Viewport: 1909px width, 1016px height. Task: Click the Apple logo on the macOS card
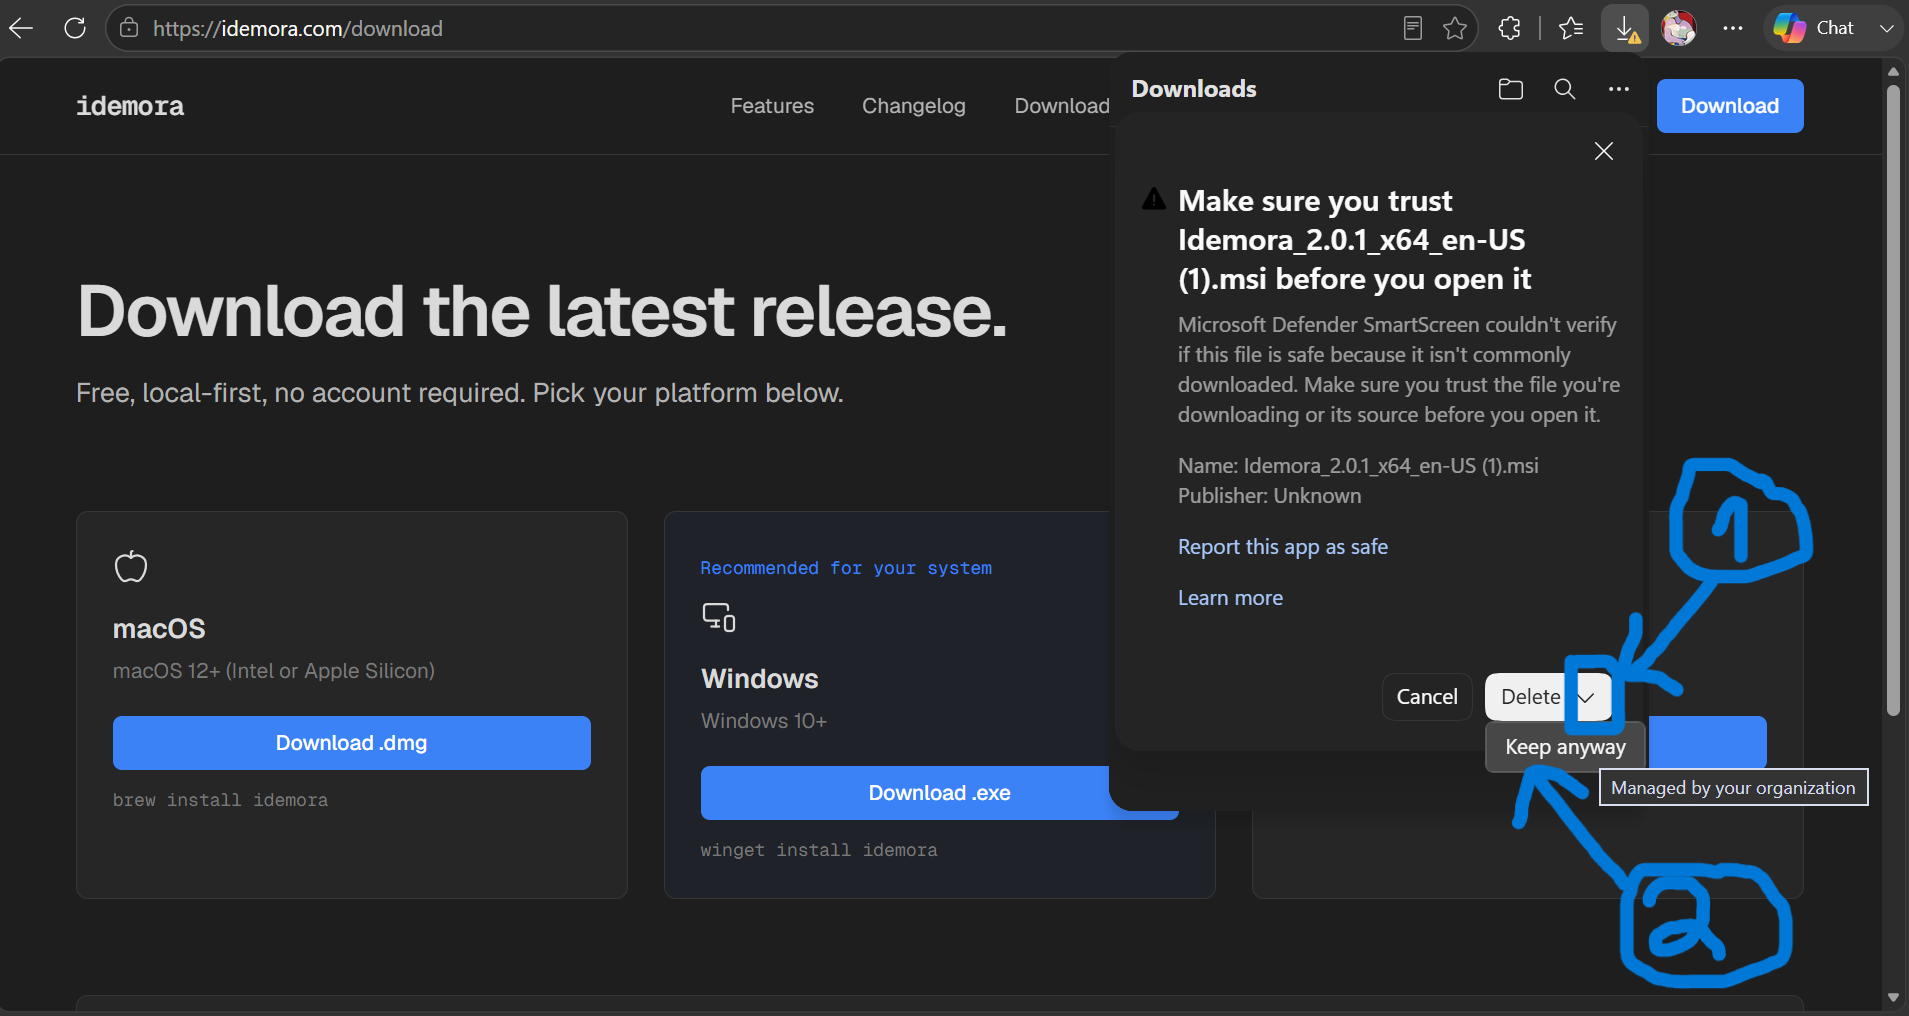pos(131,567)
